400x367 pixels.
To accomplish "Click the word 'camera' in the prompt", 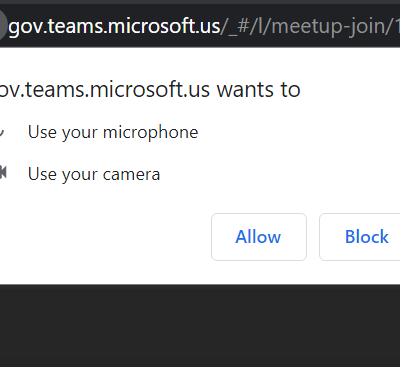I will (x=131, y=174).
